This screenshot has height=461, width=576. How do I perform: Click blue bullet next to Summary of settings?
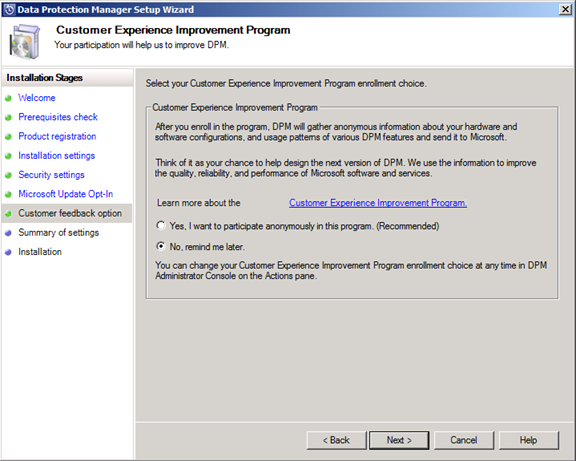coord(8,233)
